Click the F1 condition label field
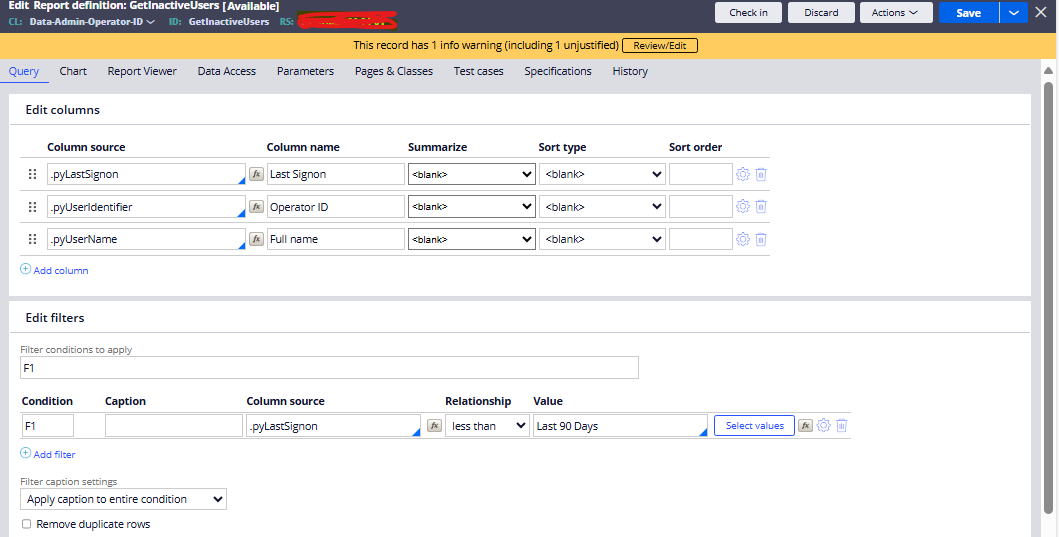 pos(47,426)
